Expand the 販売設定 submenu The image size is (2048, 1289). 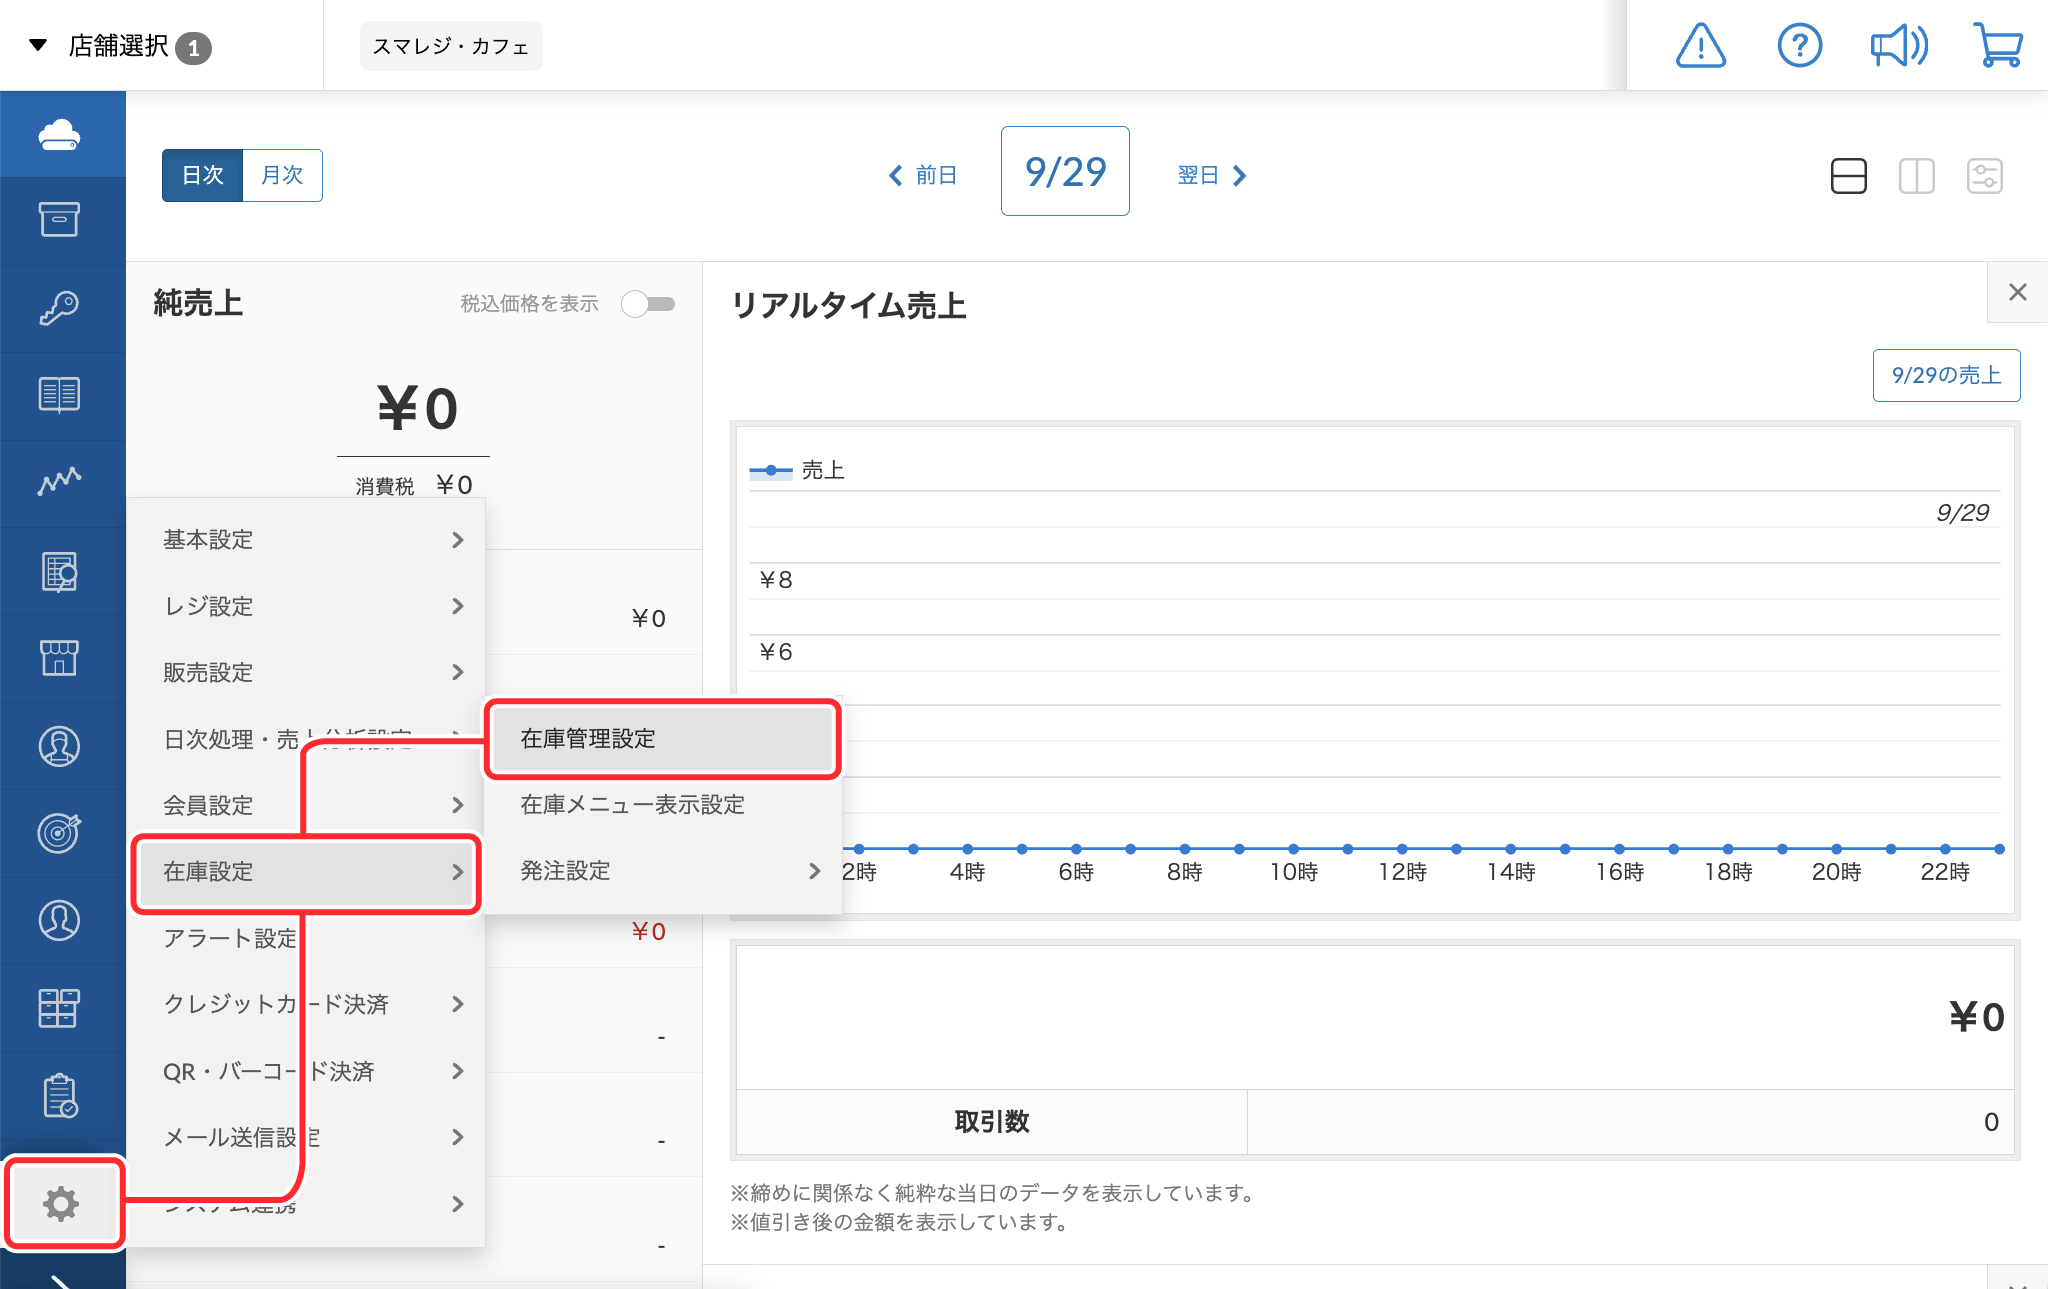(x=307, y=672)
